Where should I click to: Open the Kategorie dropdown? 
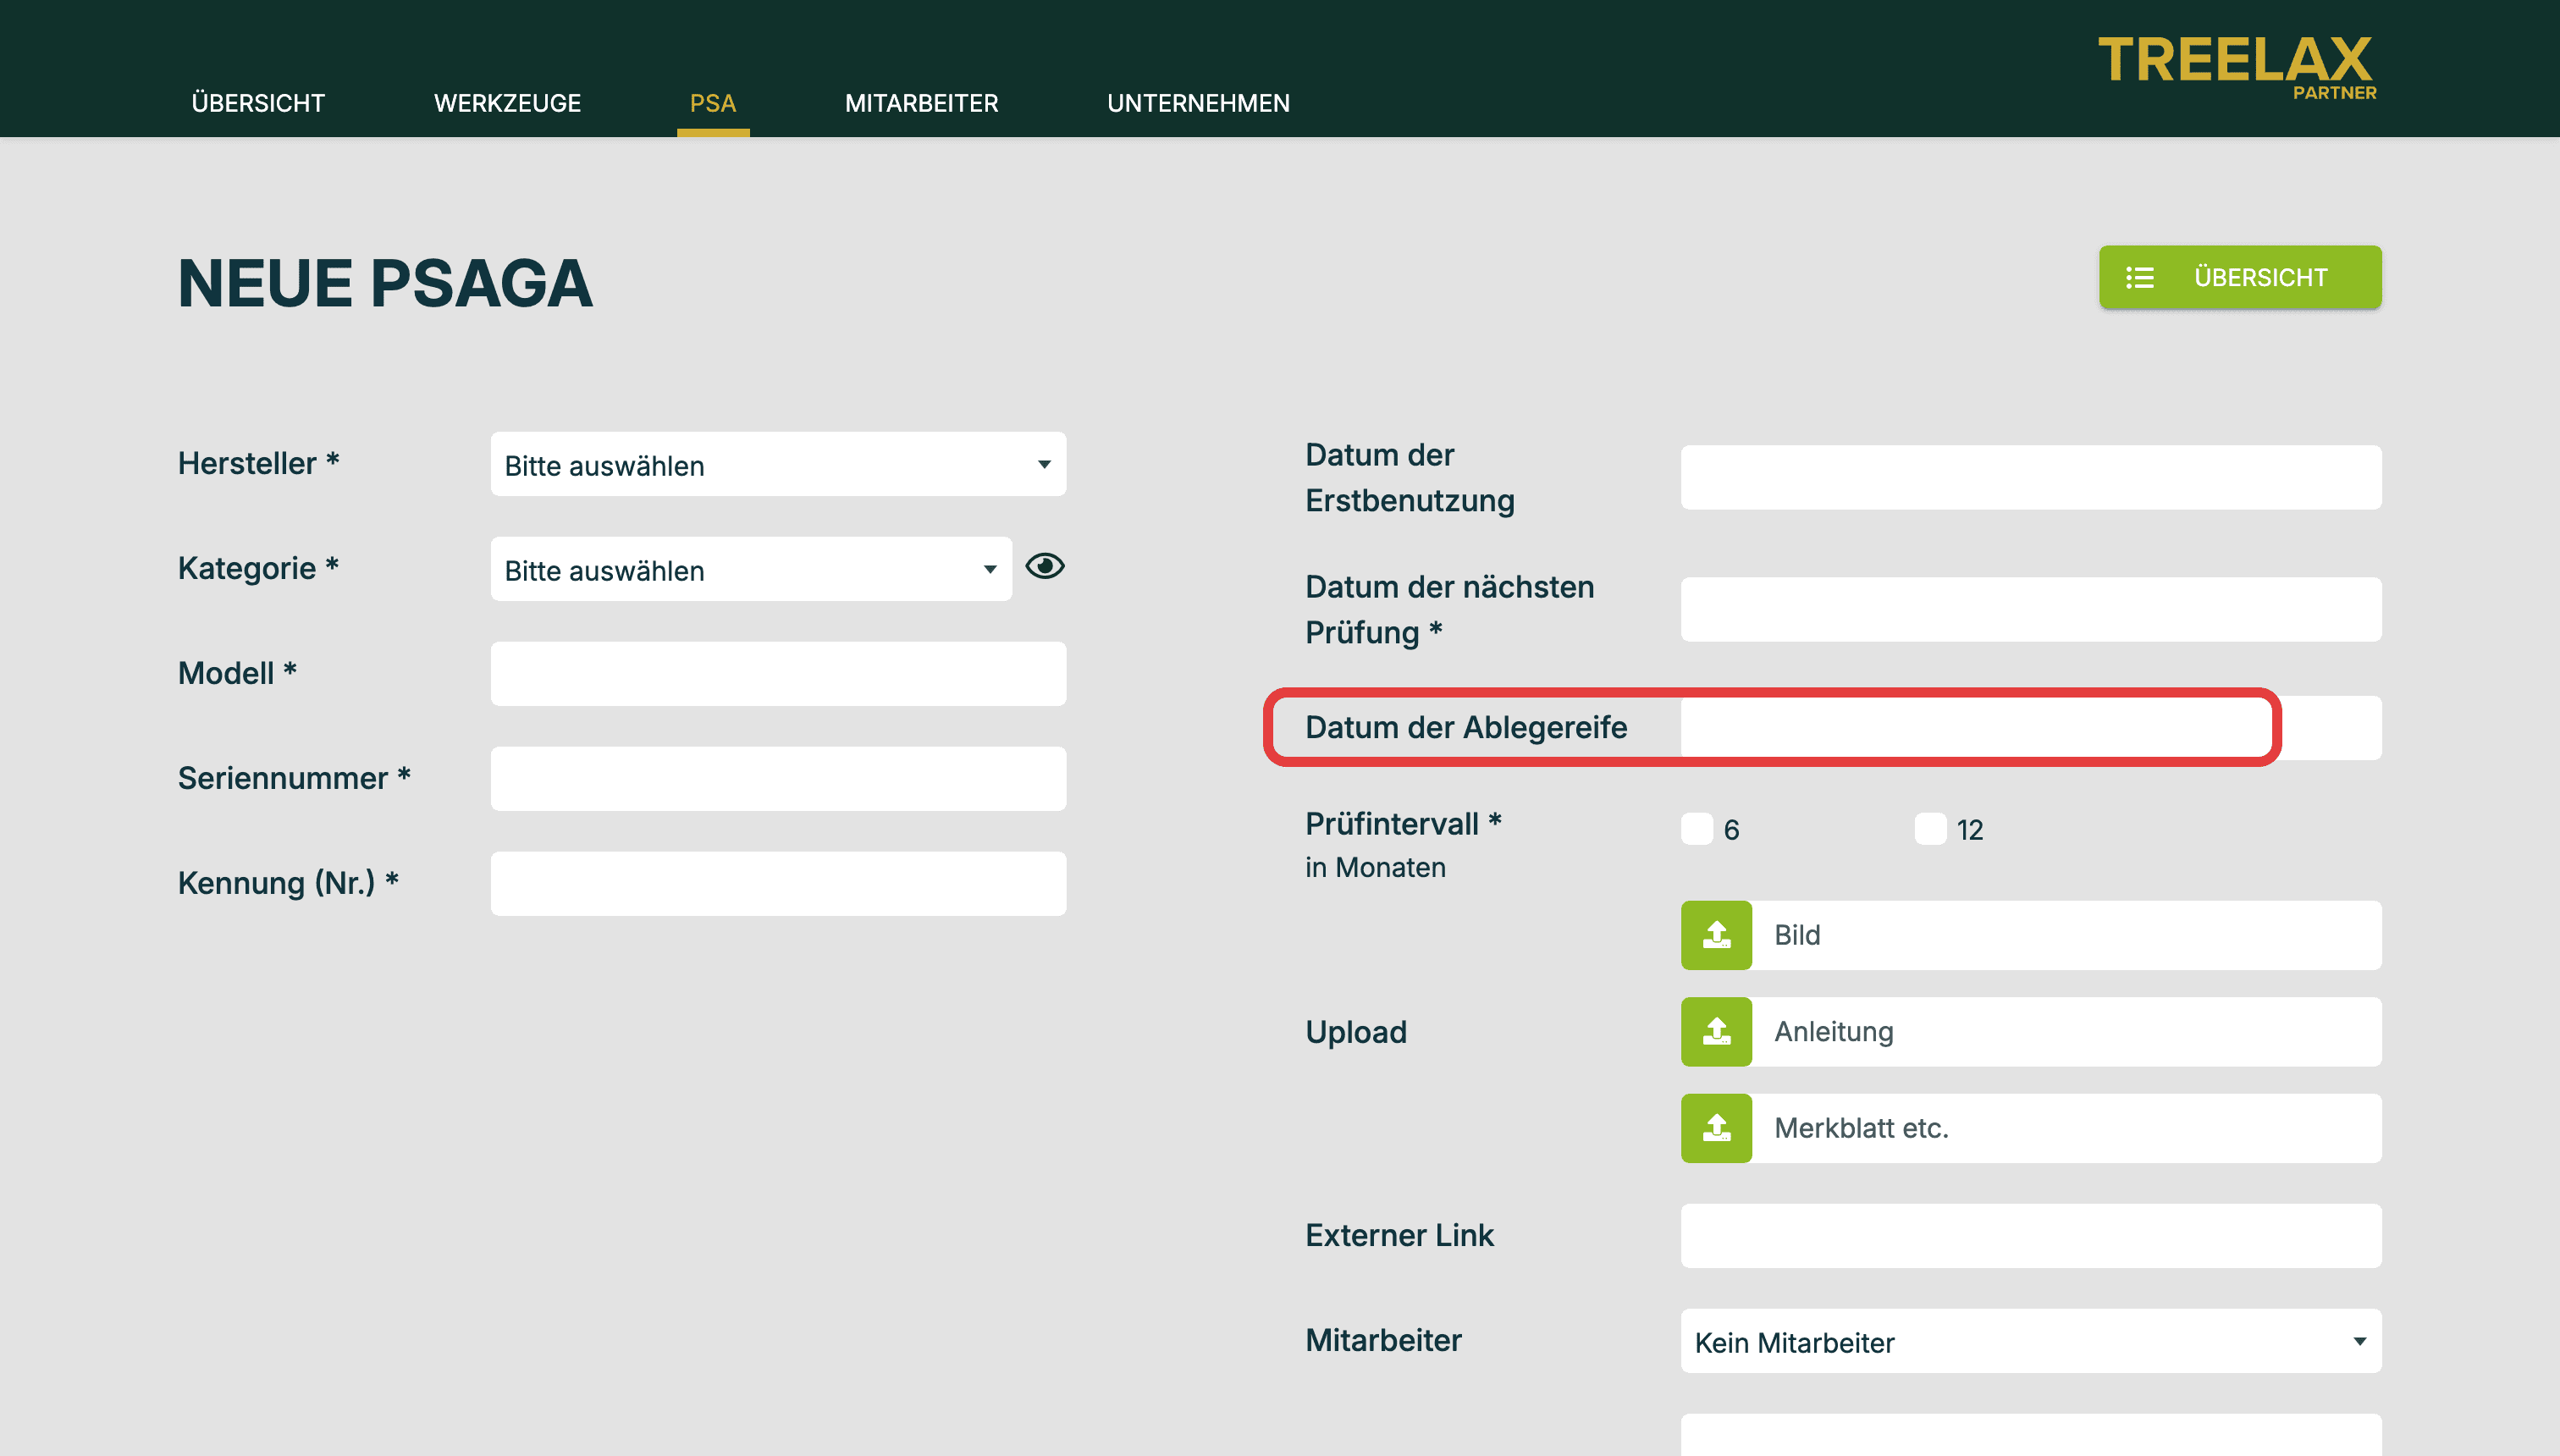coord(751,569)
